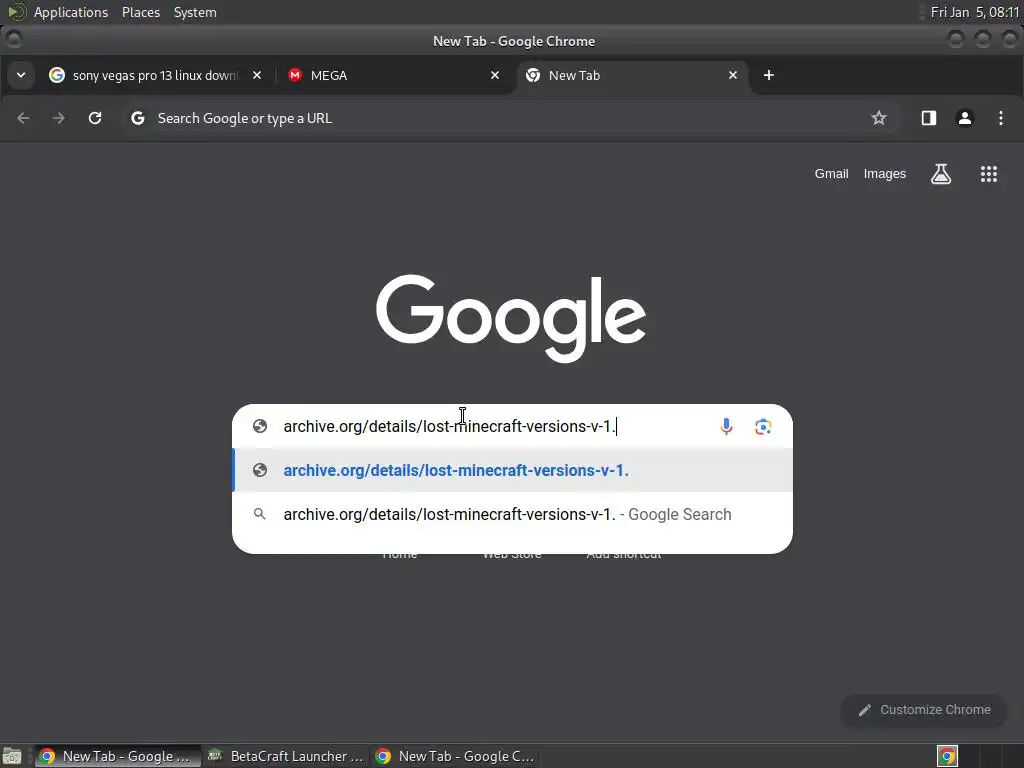
Task: Click the magnifier icon on search suggestion
Action: pyautogui.click(x=260, y=514)
